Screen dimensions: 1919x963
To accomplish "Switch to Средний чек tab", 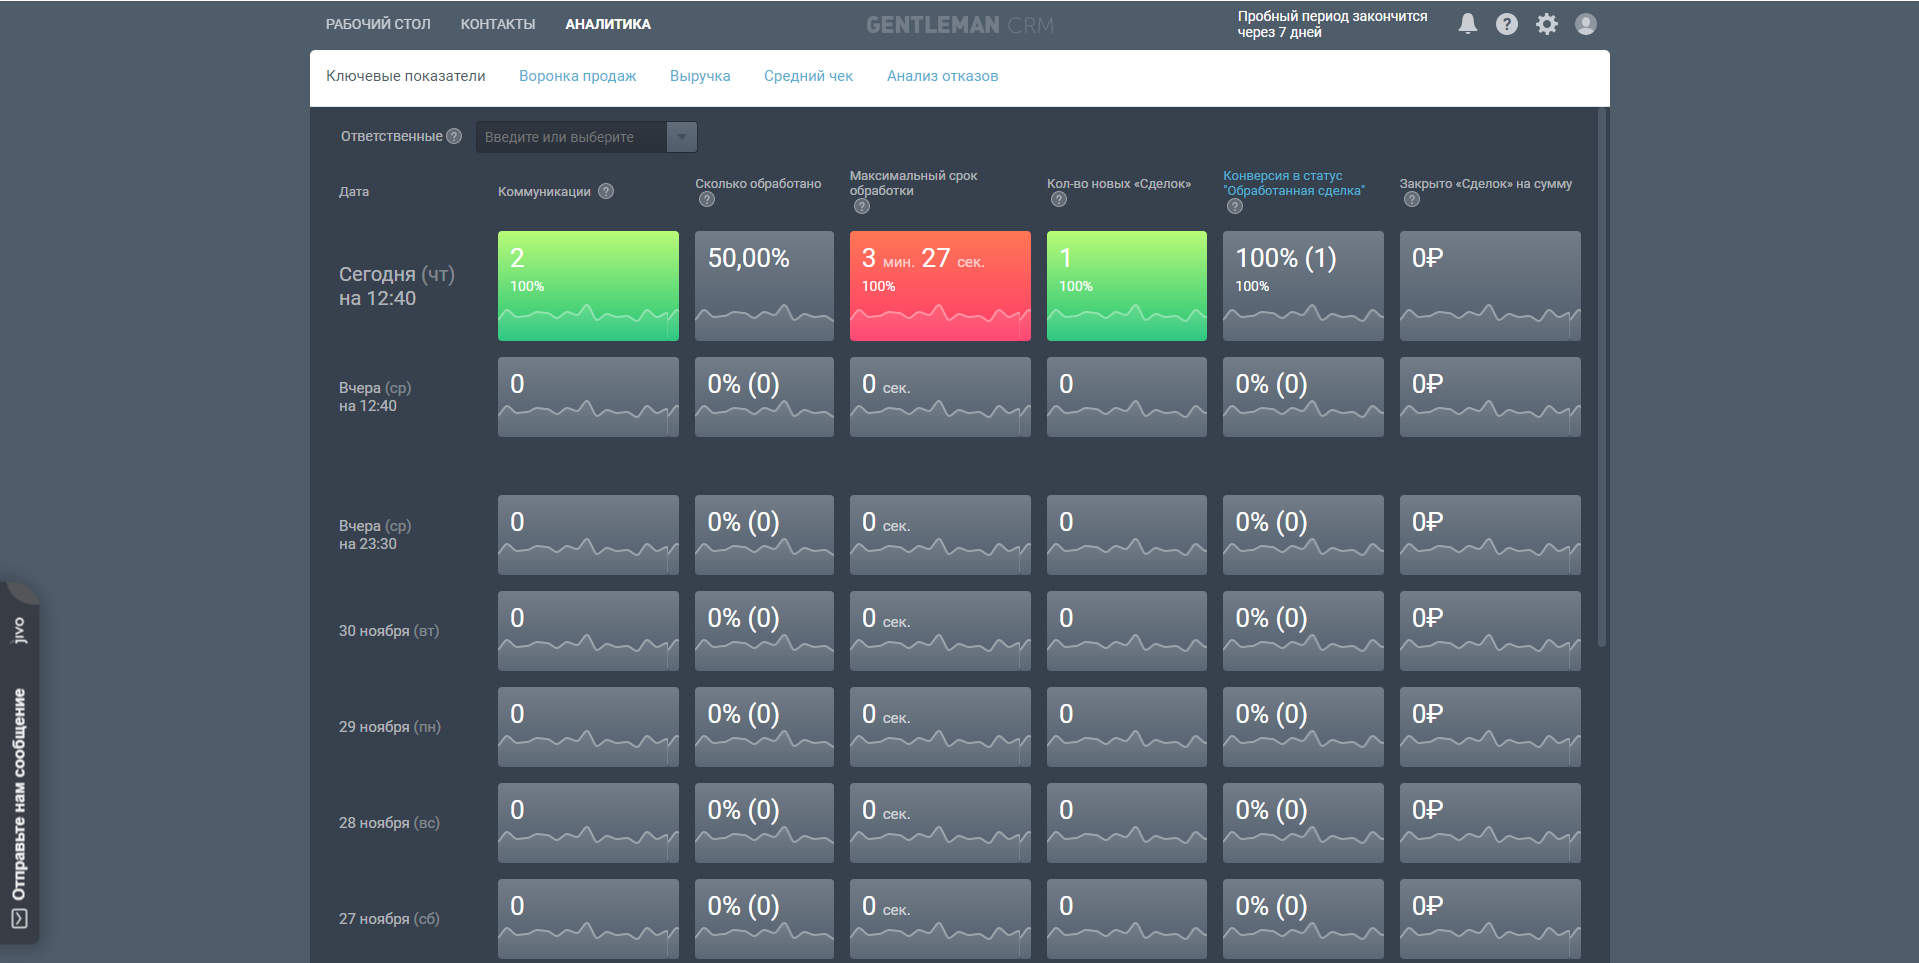I will 808,76.
